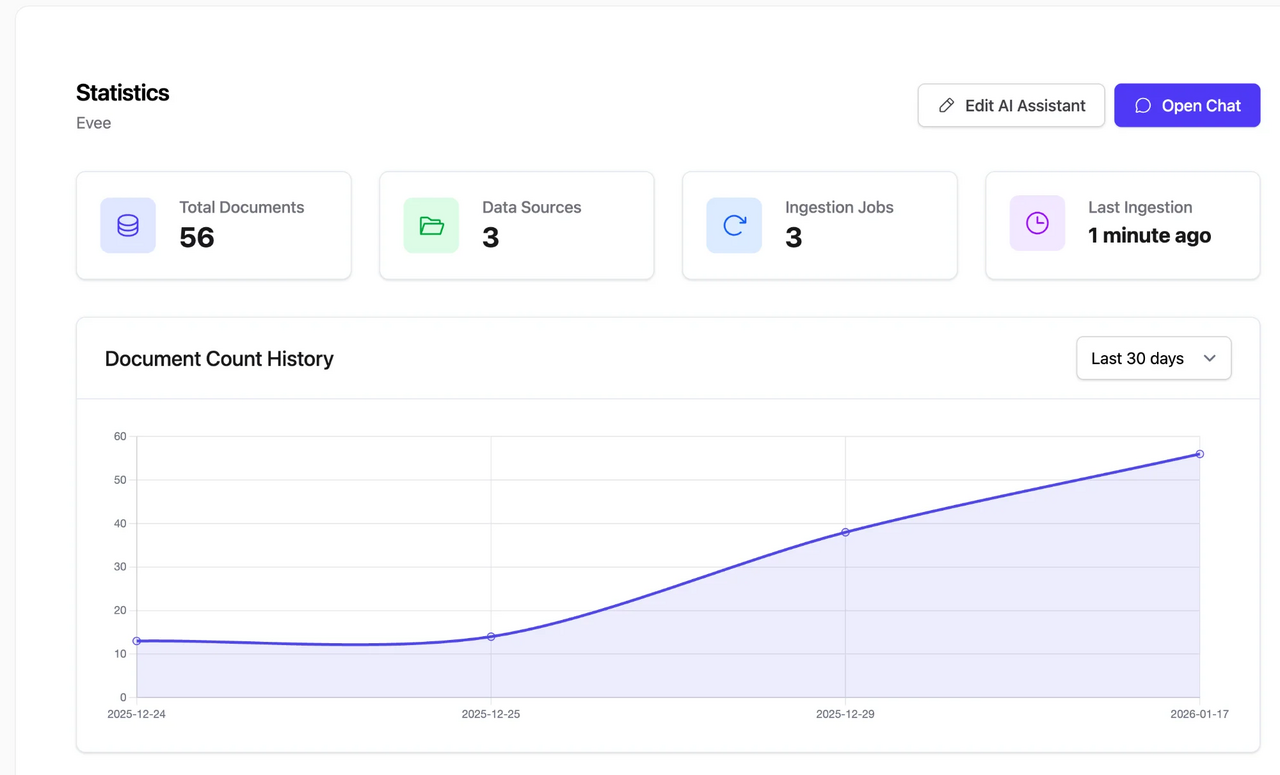Click the Total Documents count 56
The image size is (1280, 775).
click(x=197, y=237)
